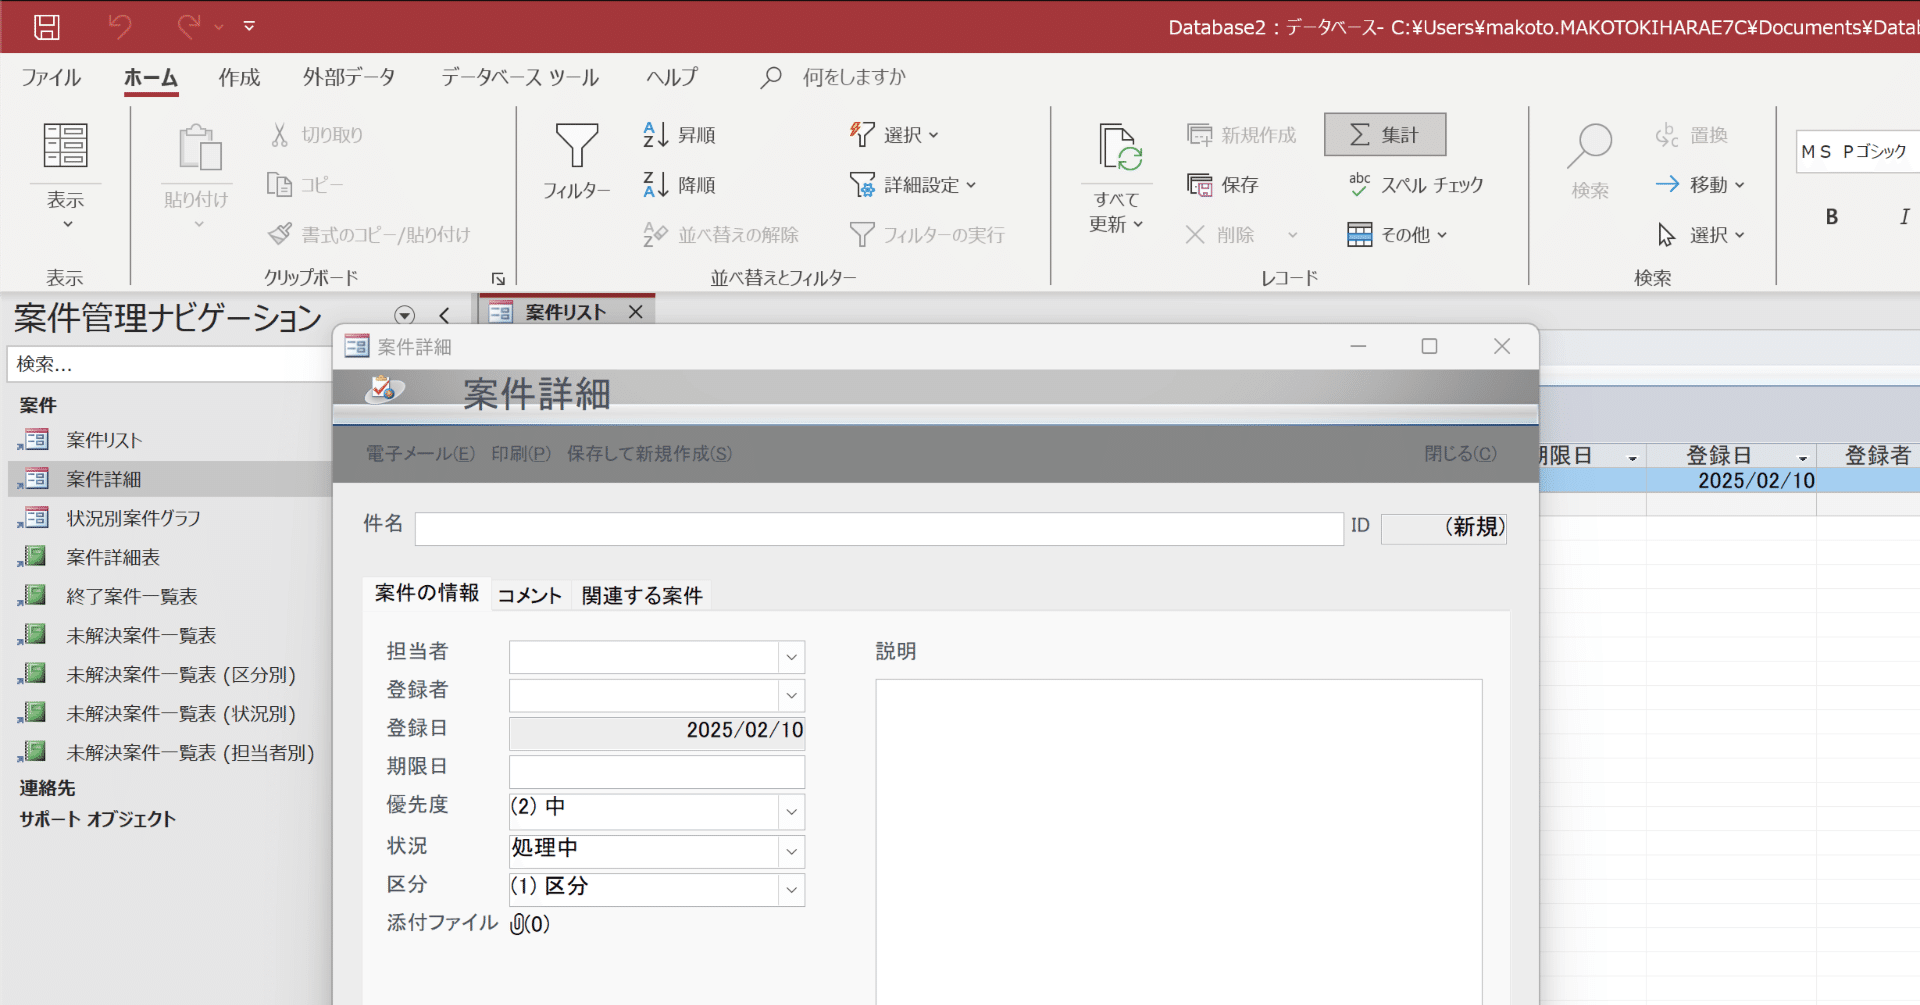The width and height of the screenshot is (1920, 1005).
Task: Open the フィルター tool
Action: (577, 160)
